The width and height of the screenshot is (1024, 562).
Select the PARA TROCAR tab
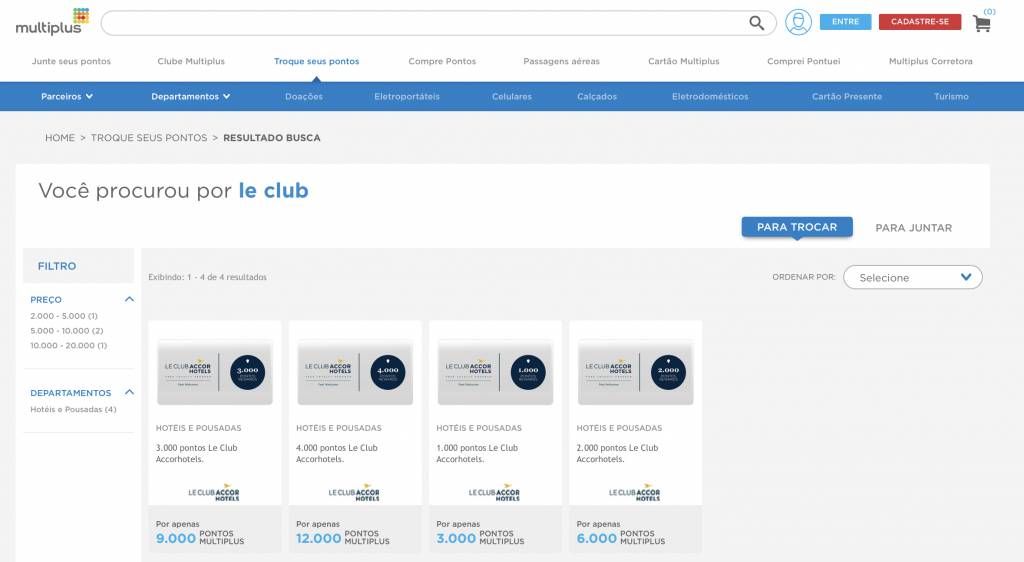tap(797, 227)
